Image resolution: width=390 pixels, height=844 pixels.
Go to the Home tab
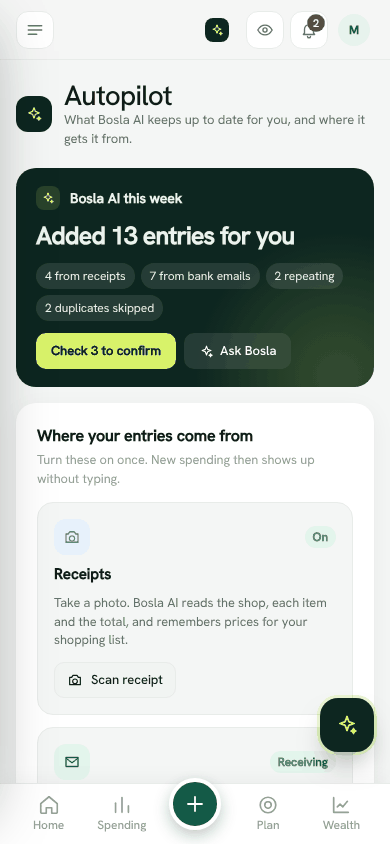(x=48, y=813)
